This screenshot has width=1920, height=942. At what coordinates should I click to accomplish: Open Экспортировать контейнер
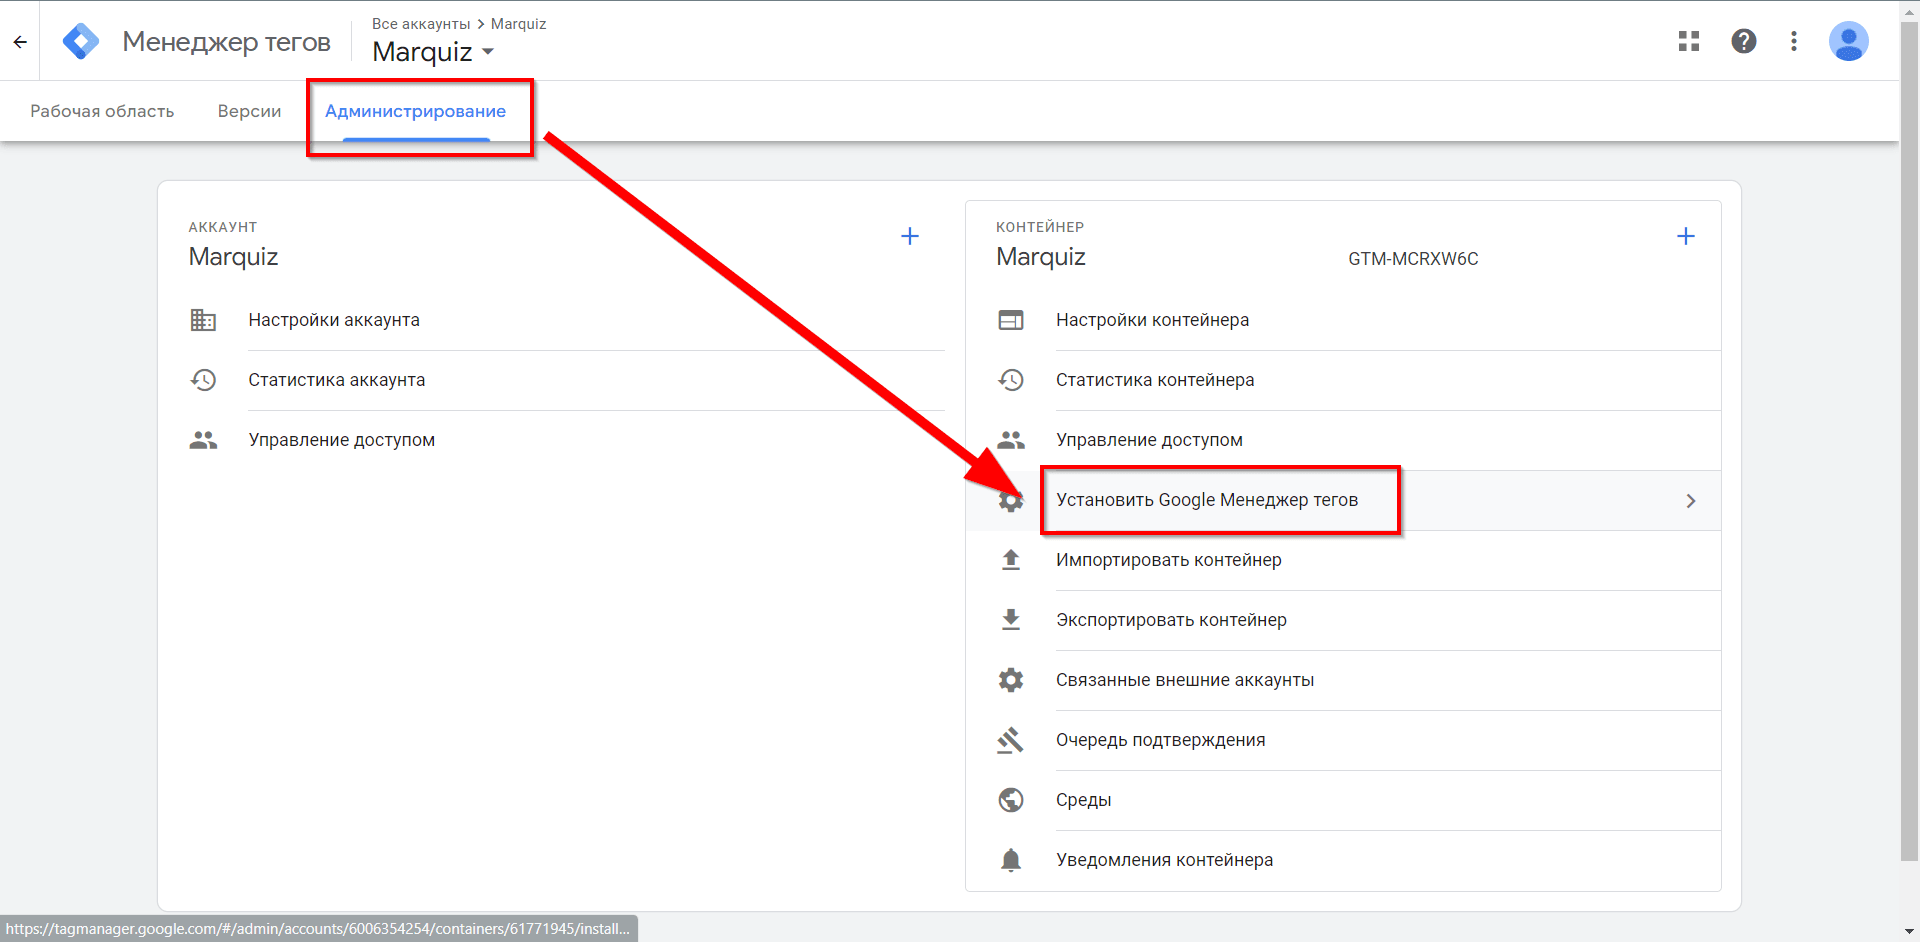pyautogui.click(x=1171, y=620)
